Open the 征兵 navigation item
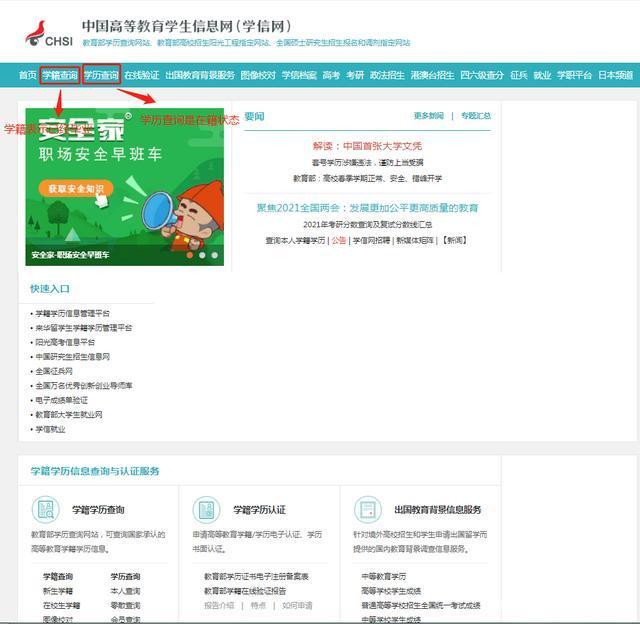 click(x=519, y=75)
